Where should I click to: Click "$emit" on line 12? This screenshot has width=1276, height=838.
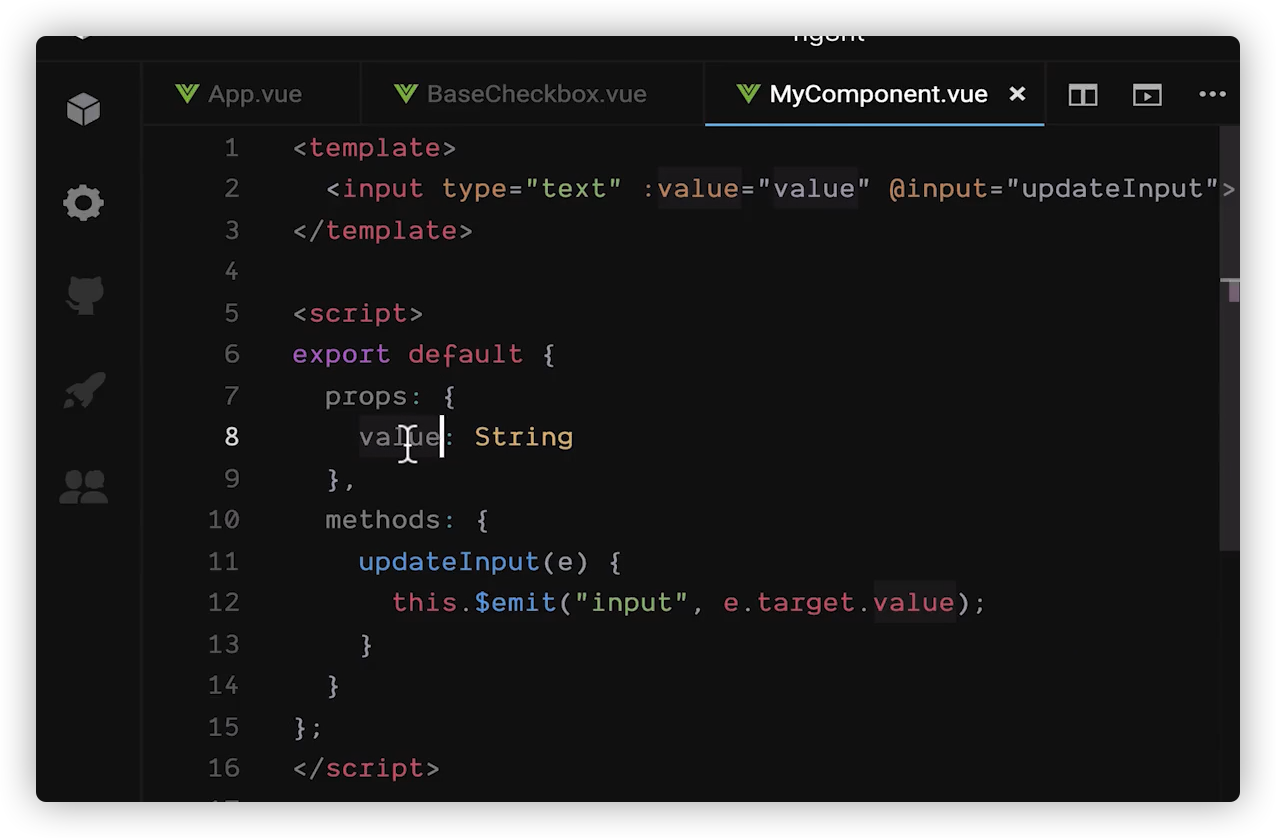[x=515, y=602]
